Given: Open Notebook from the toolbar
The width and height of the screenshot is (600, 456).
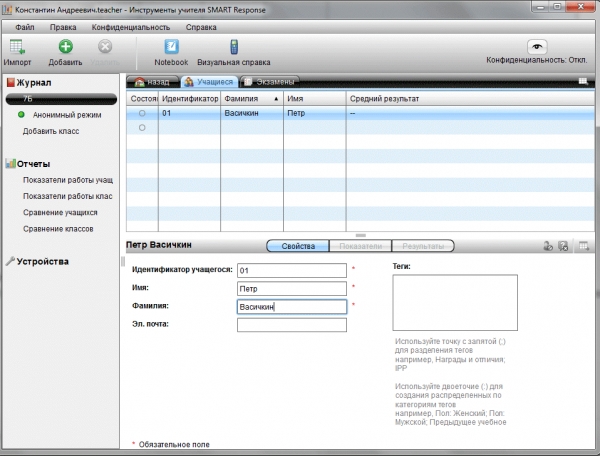Looking at the screenshot, I should tap(171, 47).
